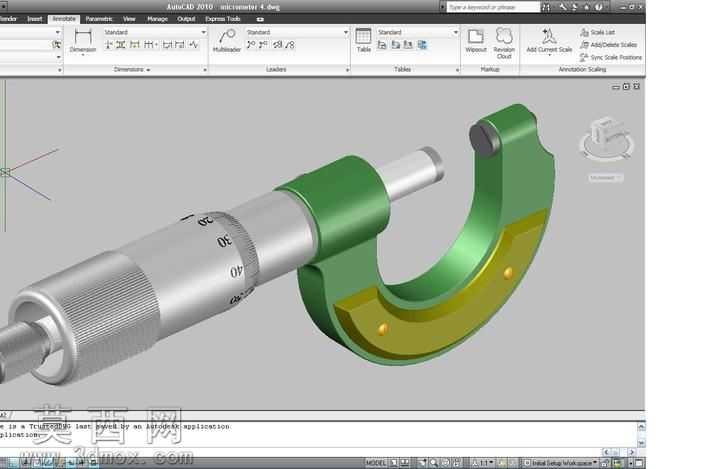
Task: Click the first dimension tool icon under Standard
Action: (109, 44)
